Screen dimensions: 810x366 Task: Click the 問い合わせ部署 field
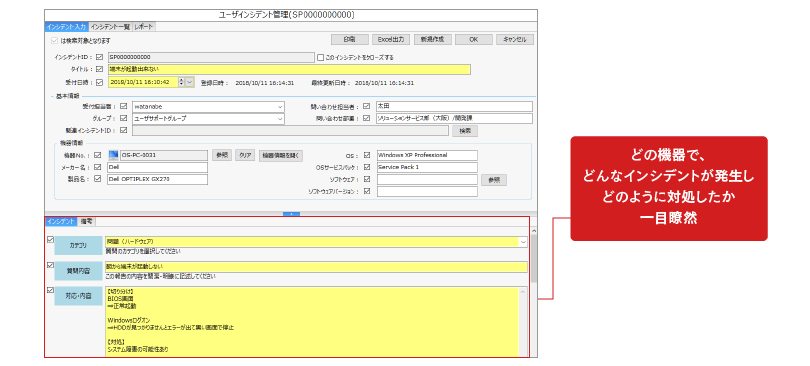pos(454,118)
